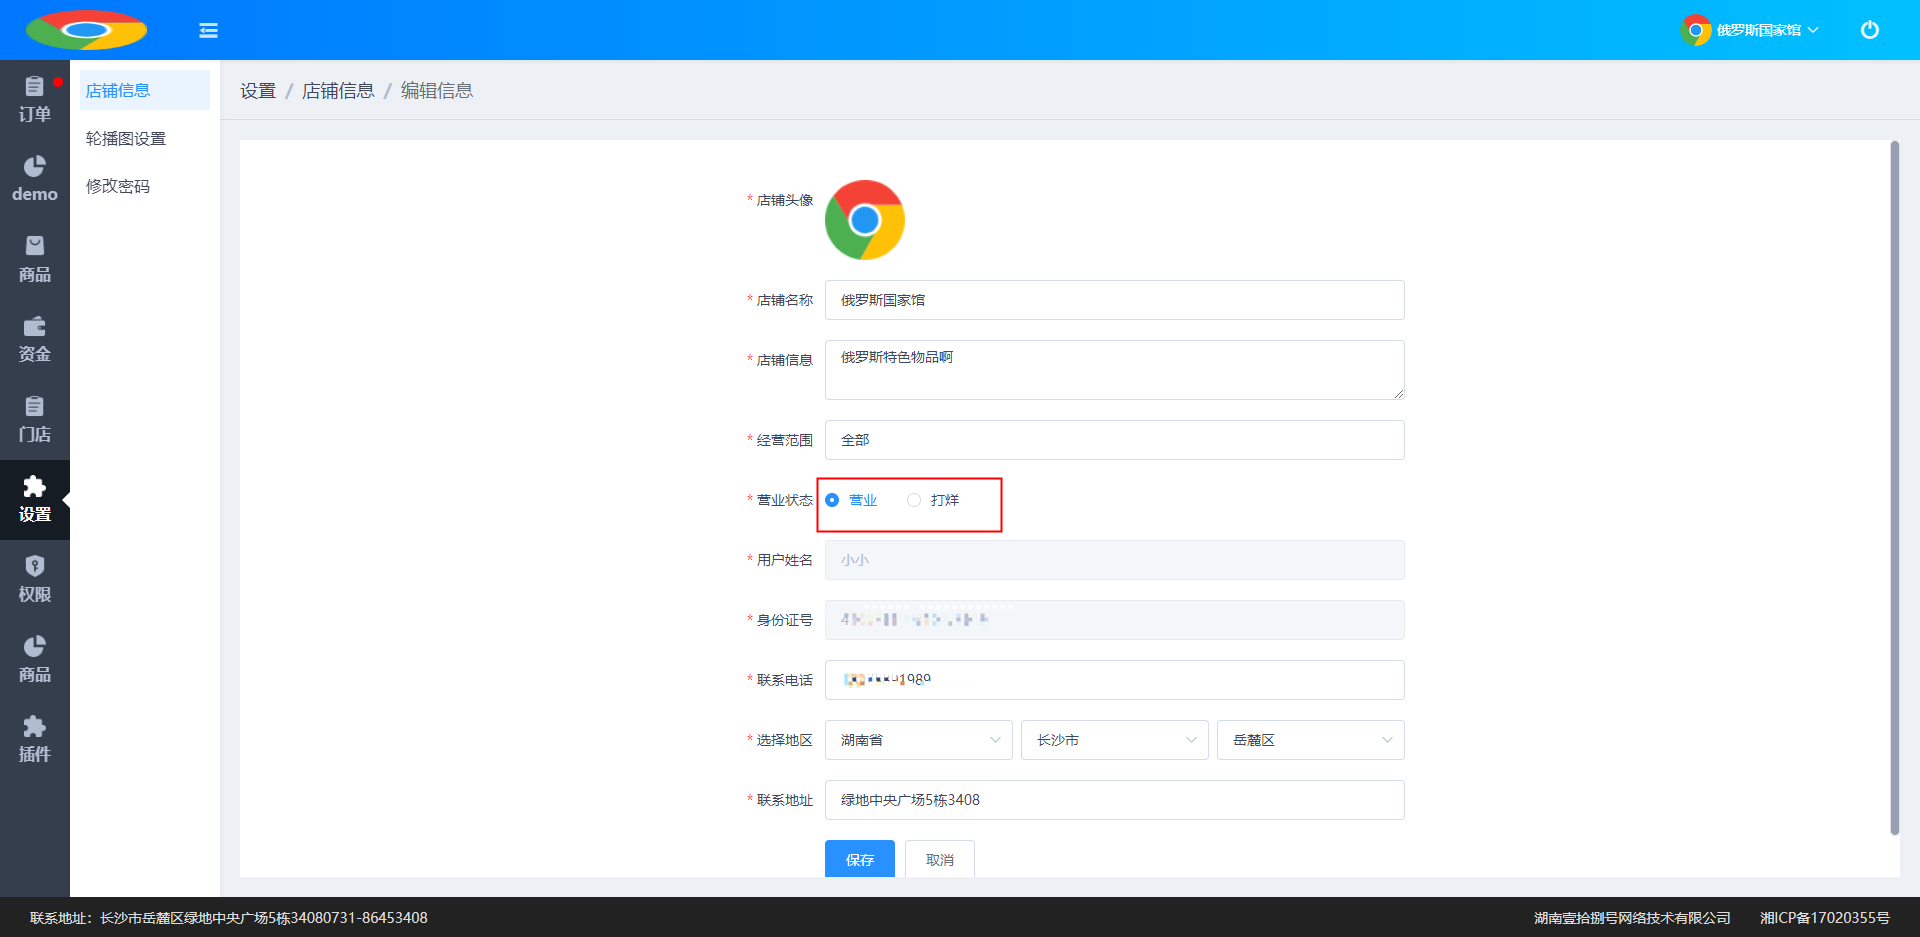1920x937 pixels.
Task: Click the 取消 cancel button
Action: tap(940, 859)
